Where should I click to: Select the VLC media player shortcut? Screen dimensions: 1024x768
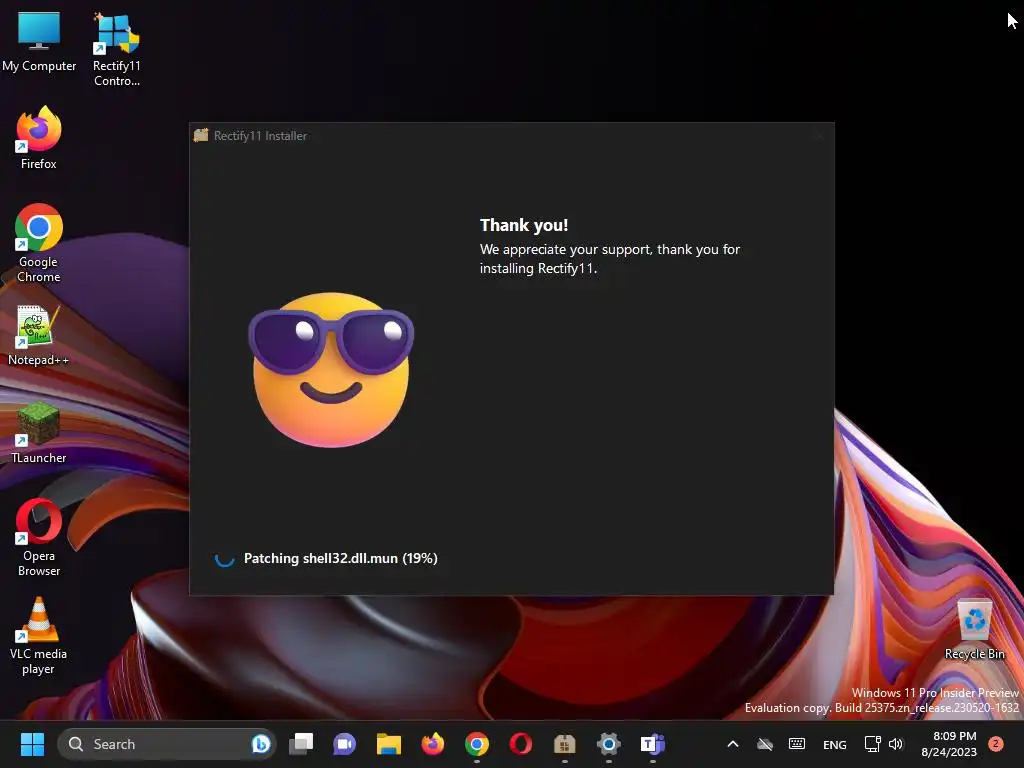[39, 635]
